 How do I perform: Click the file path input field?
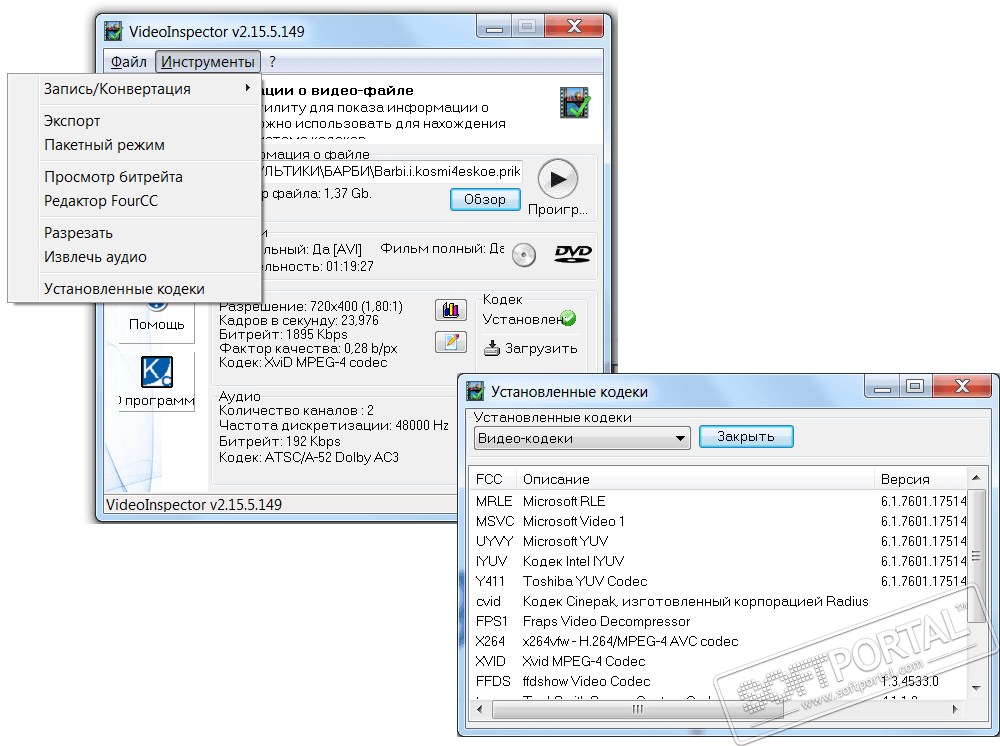[390, 172]
